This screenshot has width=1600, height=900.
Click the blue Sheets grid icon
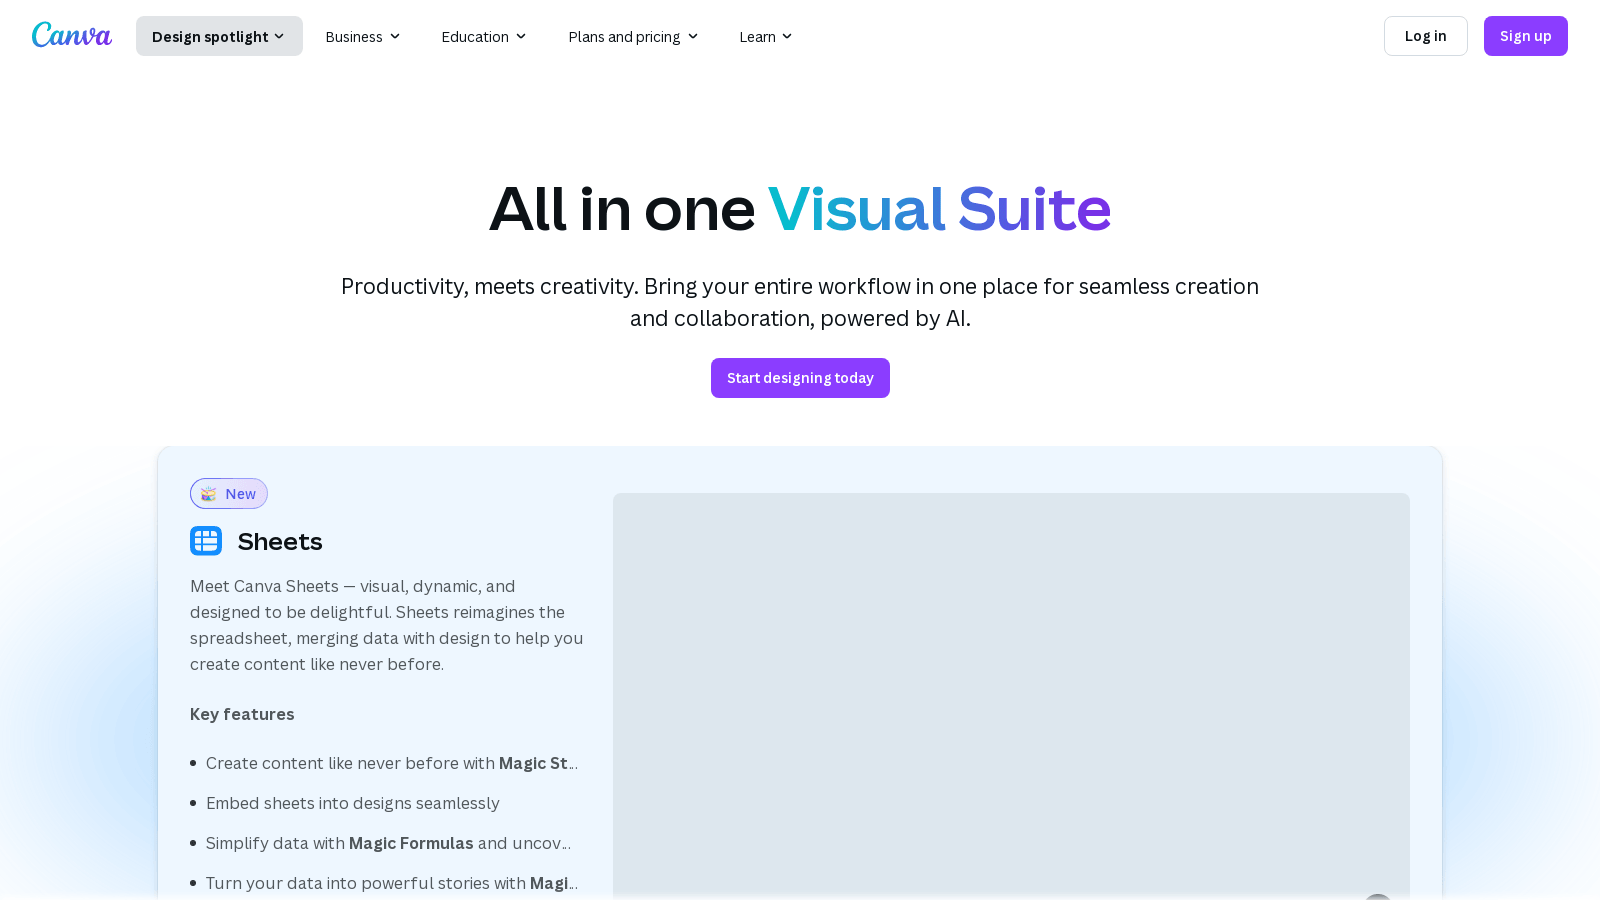pos(206,541)
